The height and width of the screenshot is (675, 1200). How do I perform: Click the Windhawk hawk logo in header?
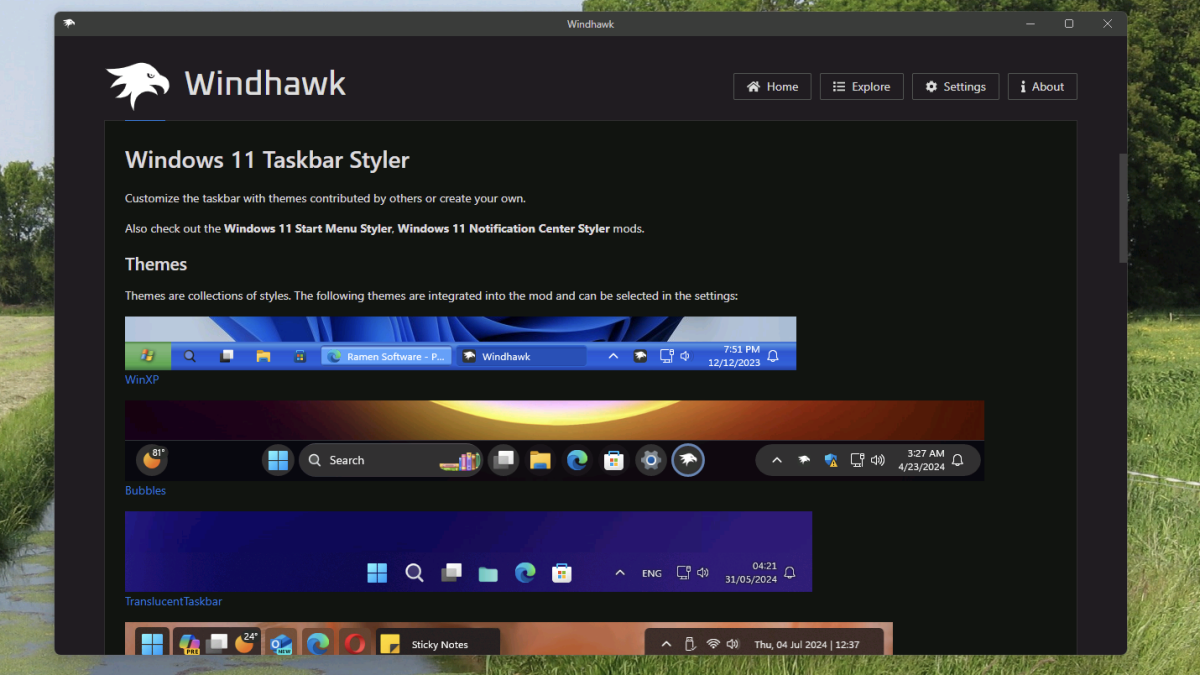(x=138, y=85)
